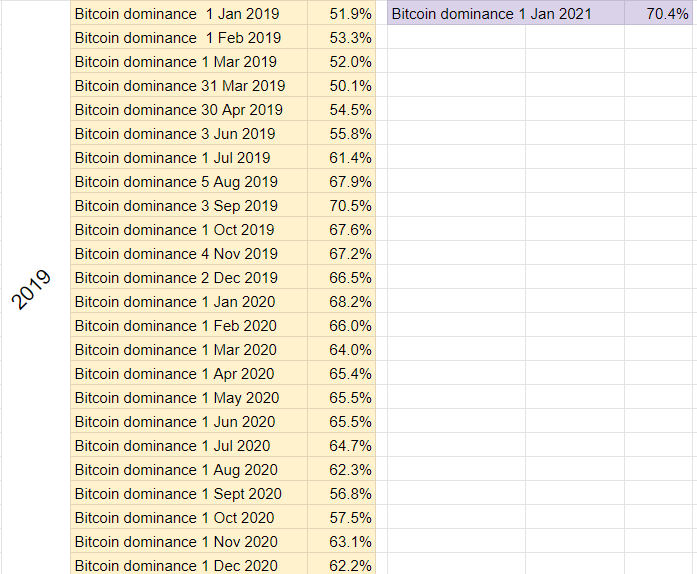697x574 pixels.
Task: Click the 68.2% value cell
Action: tap(341, 301)
